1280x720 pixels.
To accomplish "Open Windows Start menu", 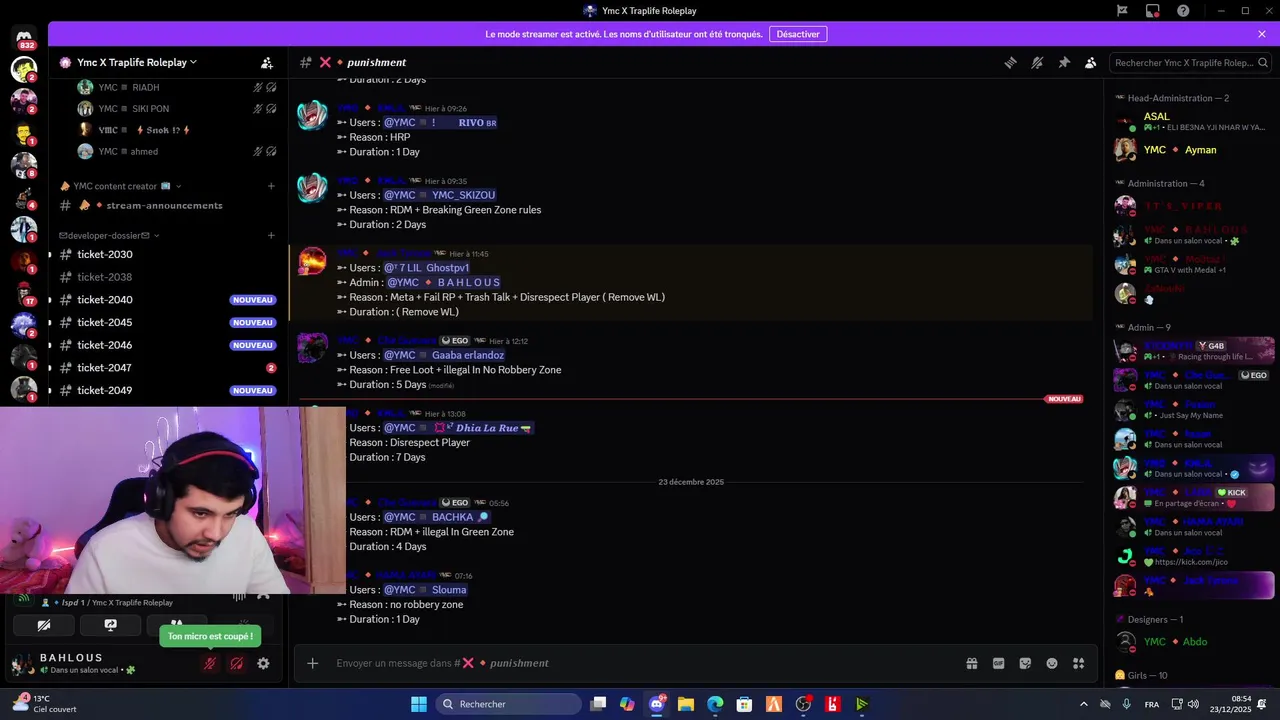I will coord(419,704).
